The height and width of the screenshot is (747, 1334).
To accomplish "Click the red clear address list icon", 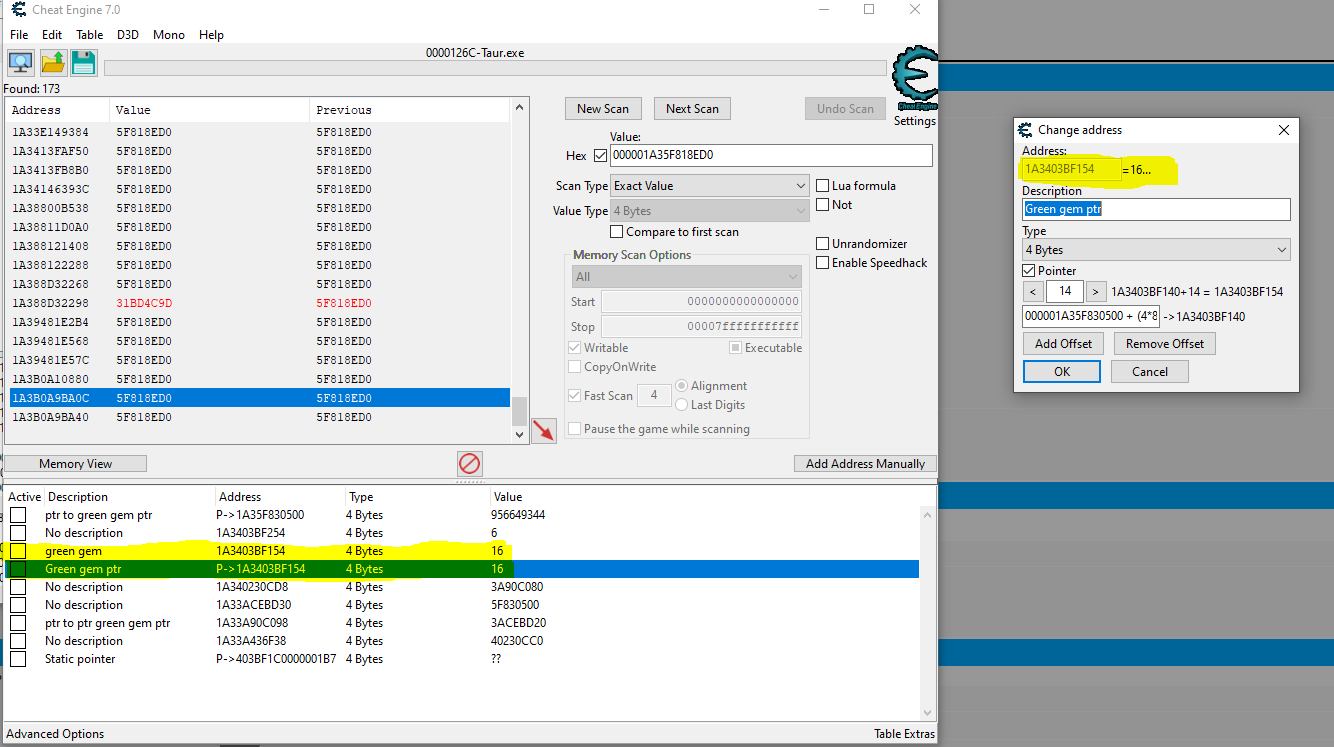I will [x=469, y=463].
